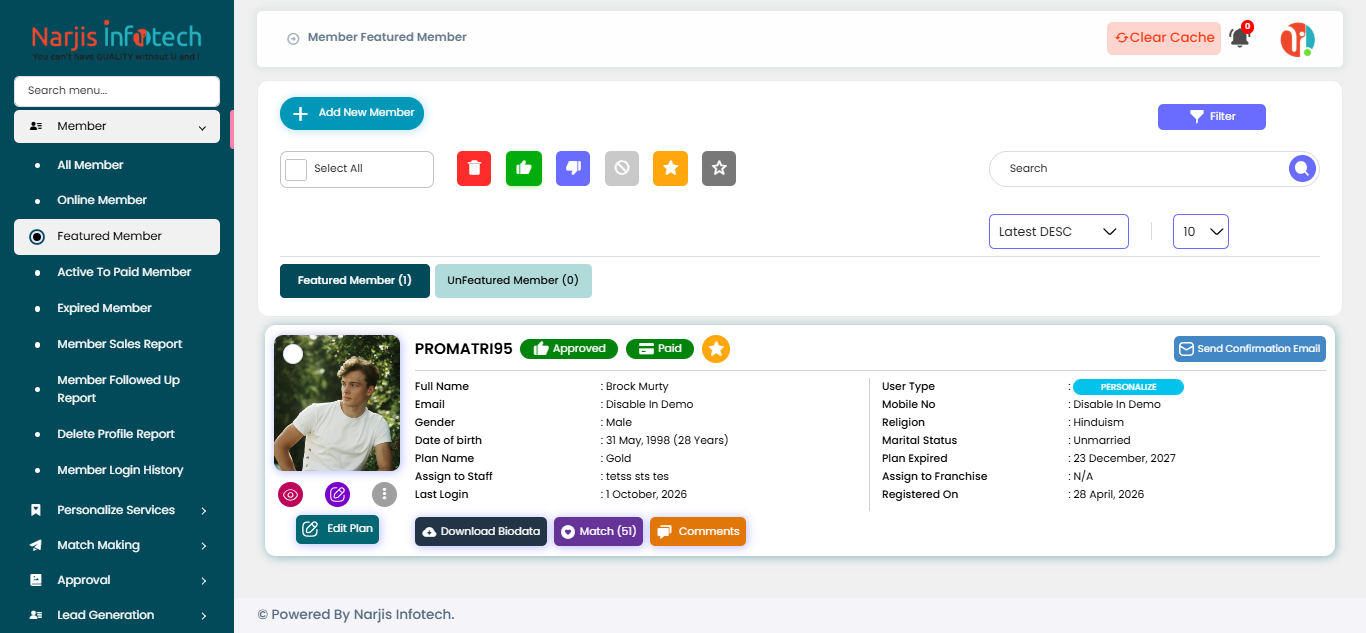Click Assign to Staff value tetss sts tes
Viewport: 1366px width, 633px height.
point(637,477)
